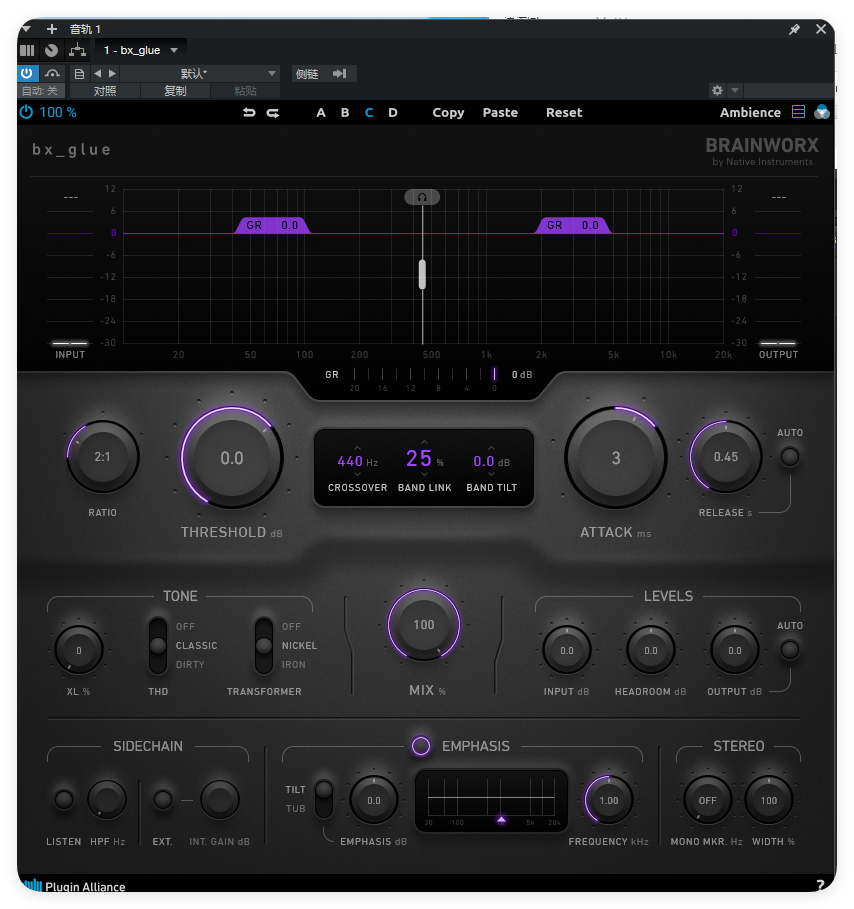Click the crossover handle in the graph
Image resolution: width=854 pixels, height=909 pixels.
[422, 274]
